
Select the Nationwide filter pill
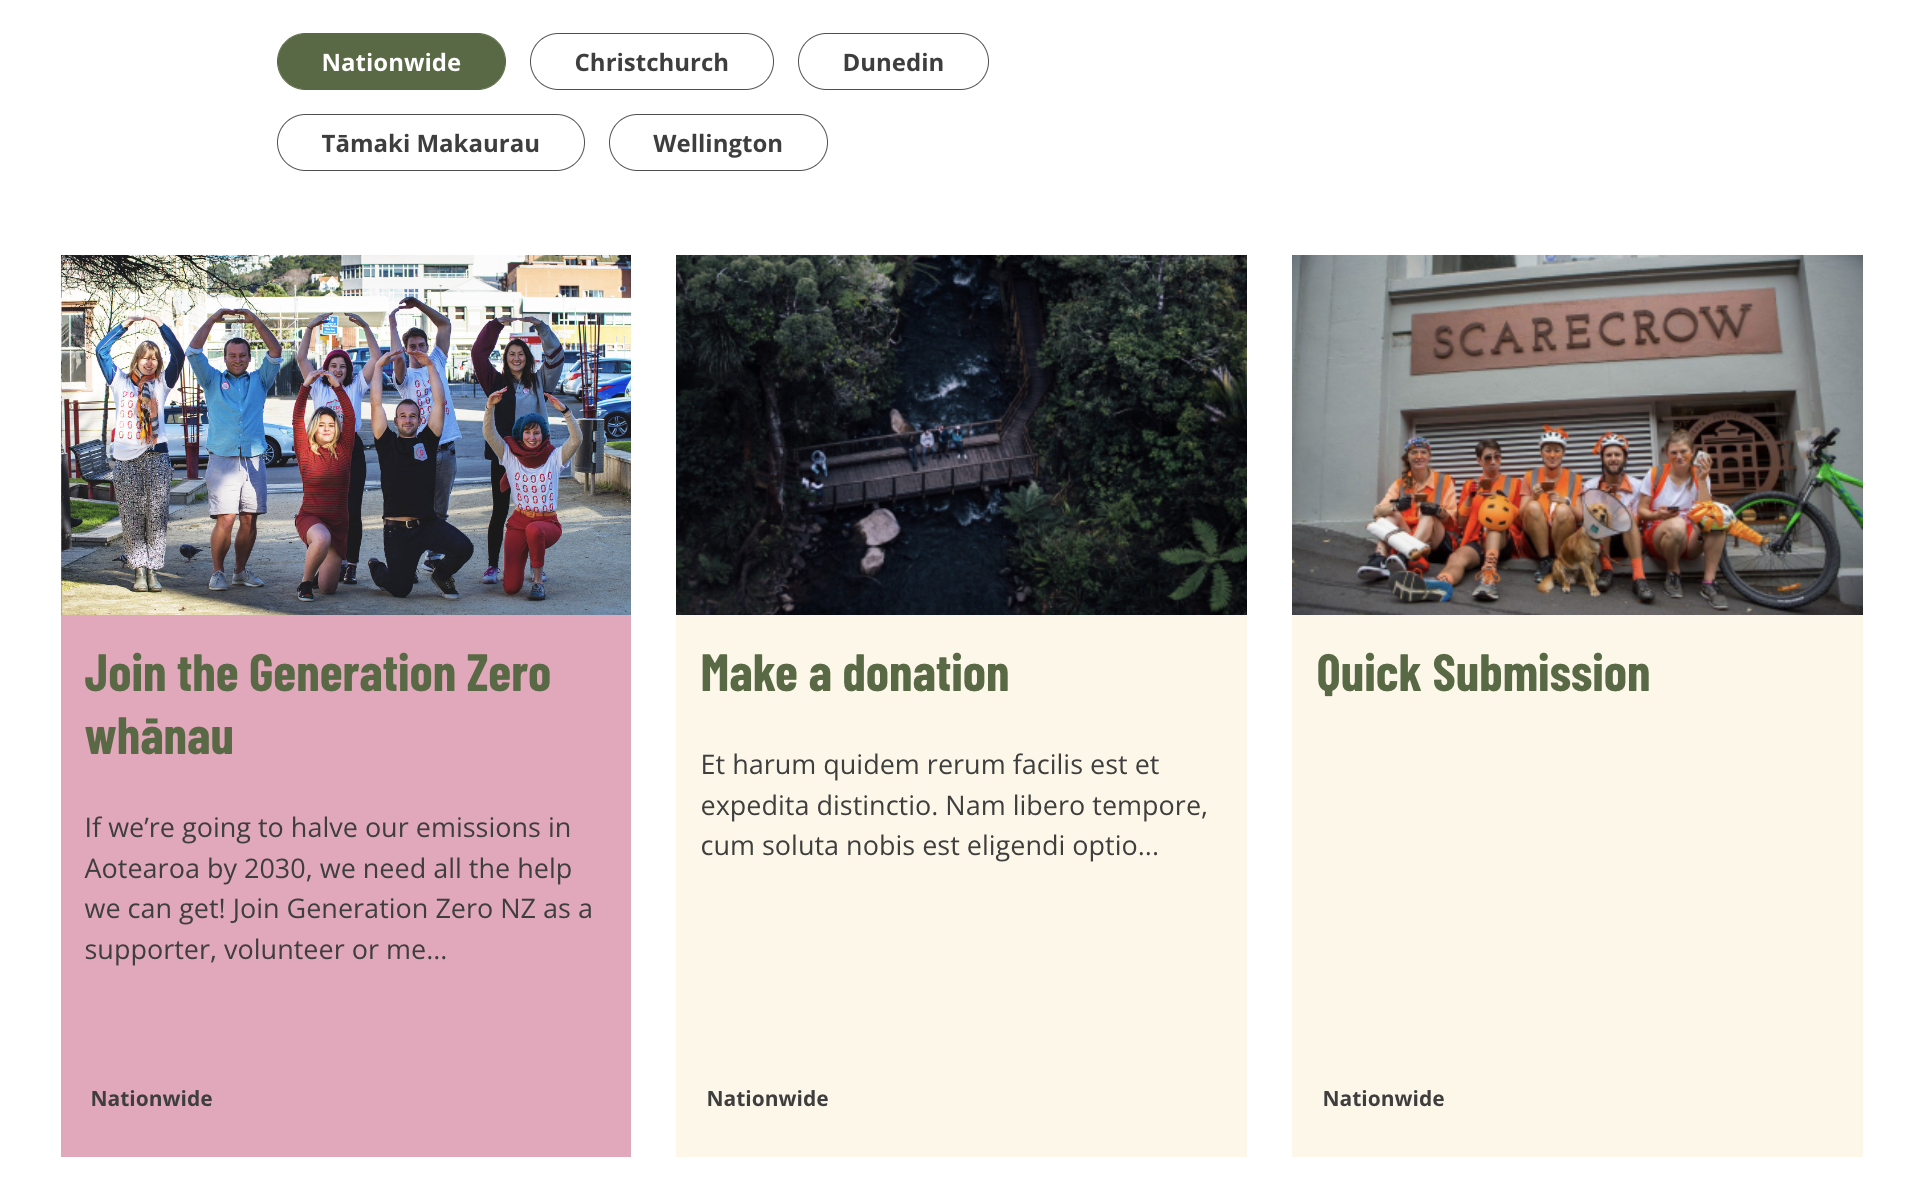(391, 62)
